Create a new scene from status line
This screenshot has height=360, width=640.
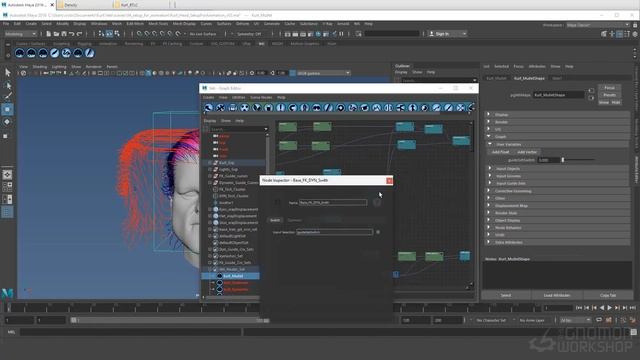click(x=48, y=34)
